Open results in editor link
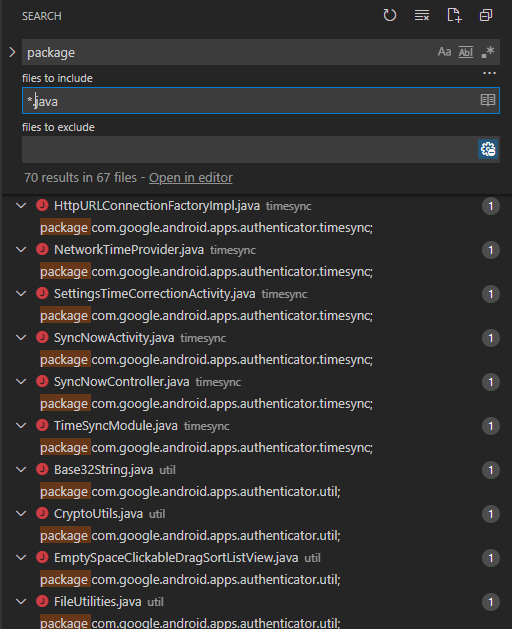Viewport: 512px width, 629px height. pyautogui.click(x=191, y=177)
